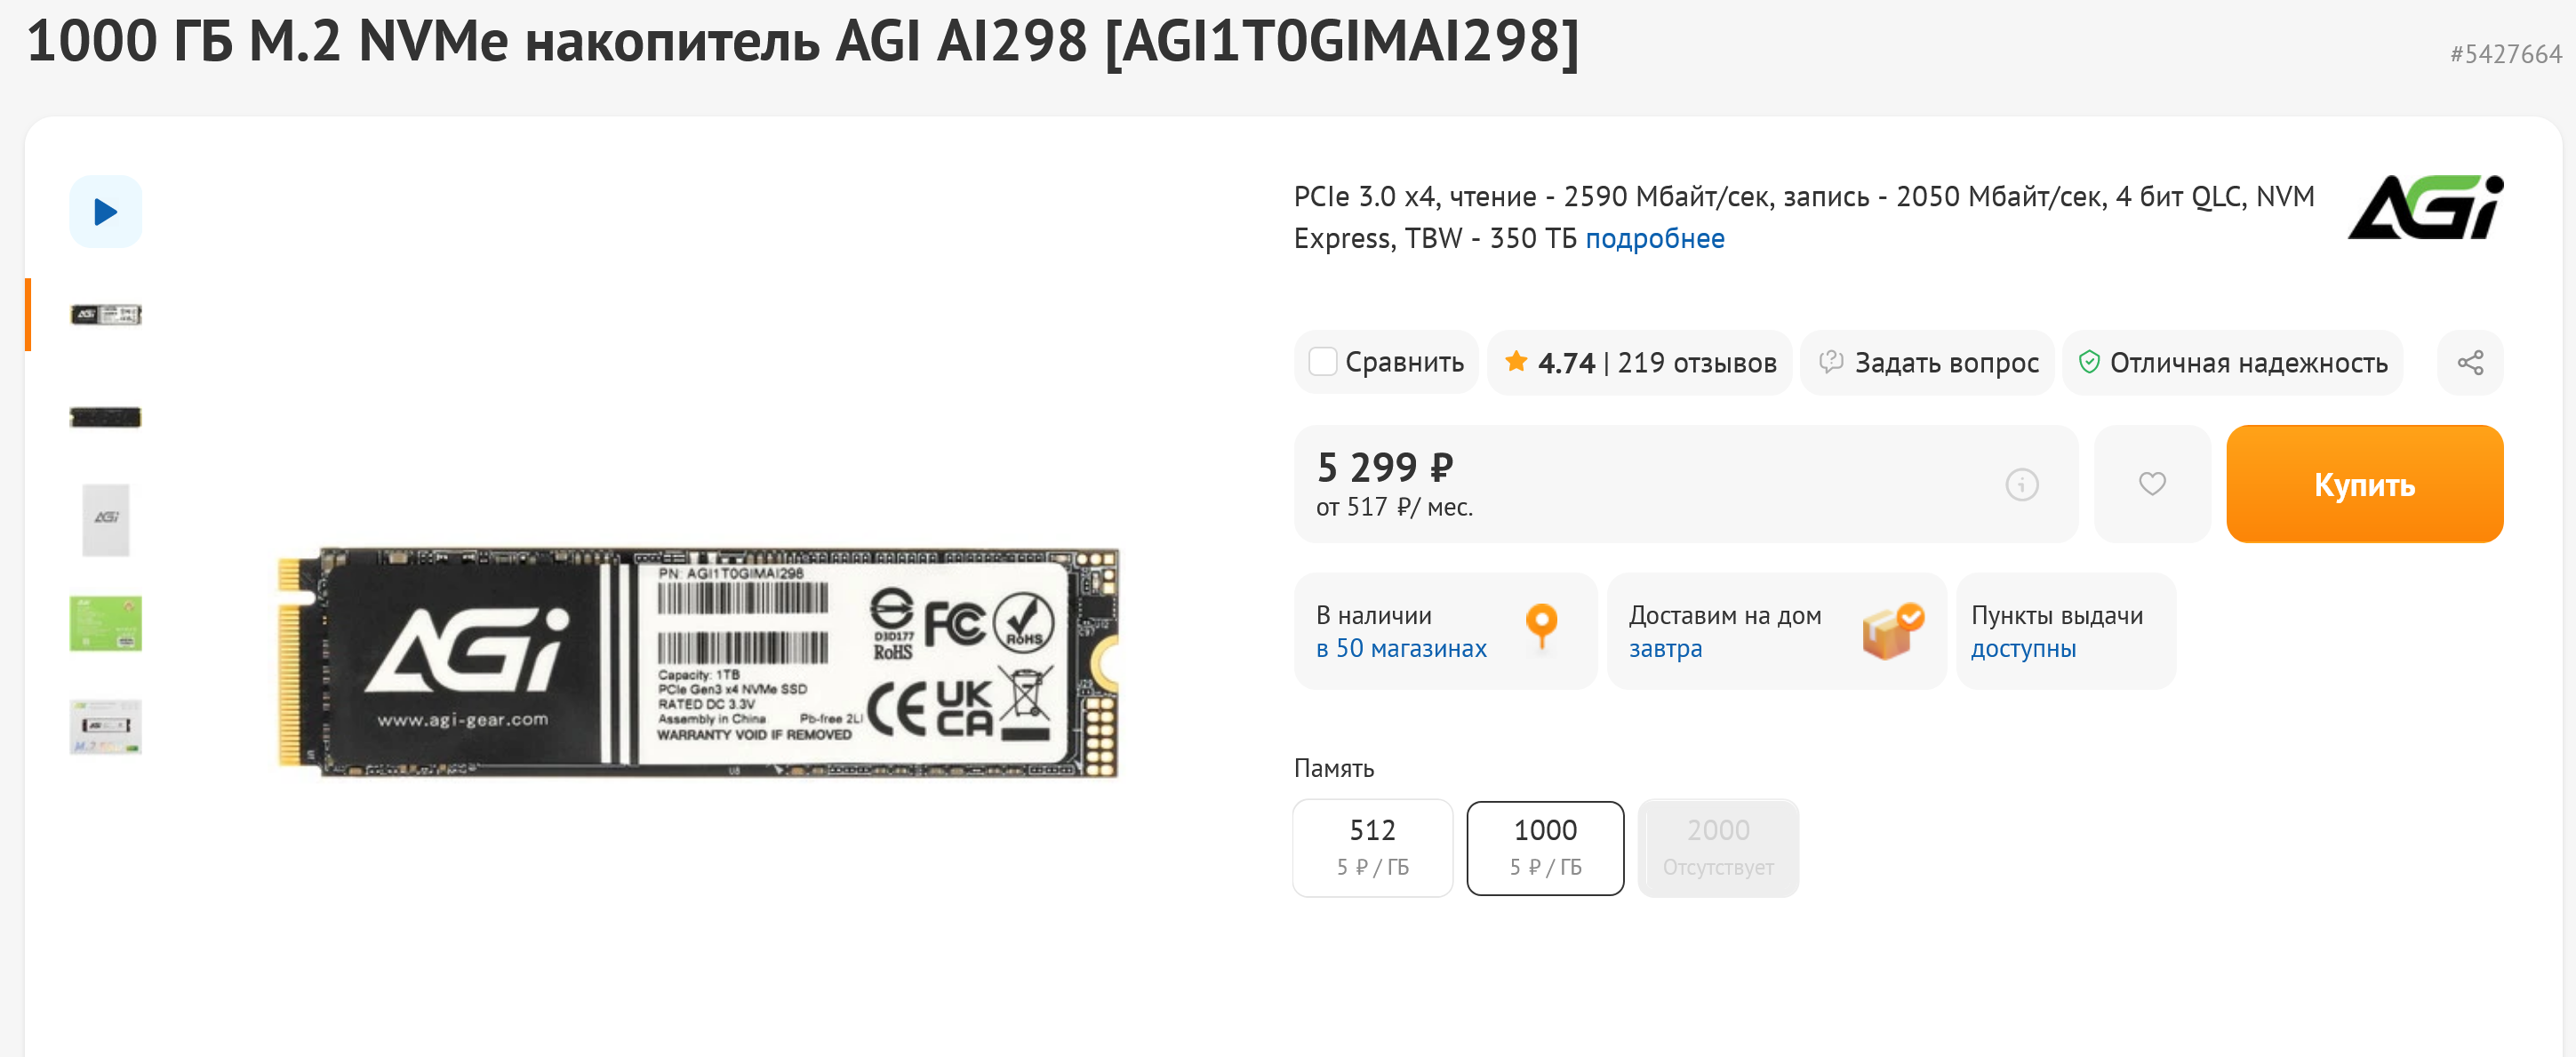Click the Отличная надежность badge
Screen dimensions: 2576x1057
tap(2232, 362)
